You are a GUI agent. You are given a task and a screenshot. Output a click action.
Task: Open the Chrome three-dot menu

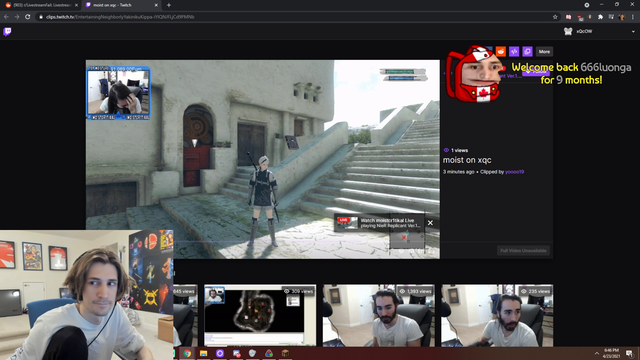pos(633,17)
